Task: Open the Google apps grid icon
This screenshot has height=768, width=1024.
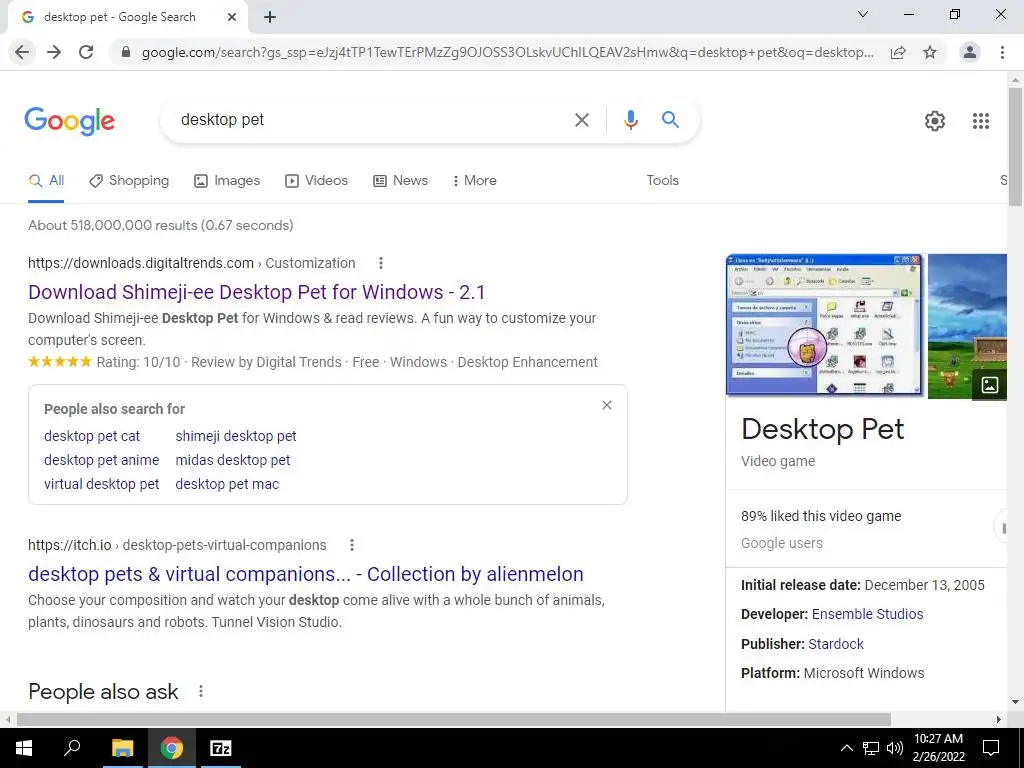Action: [981, 121]
